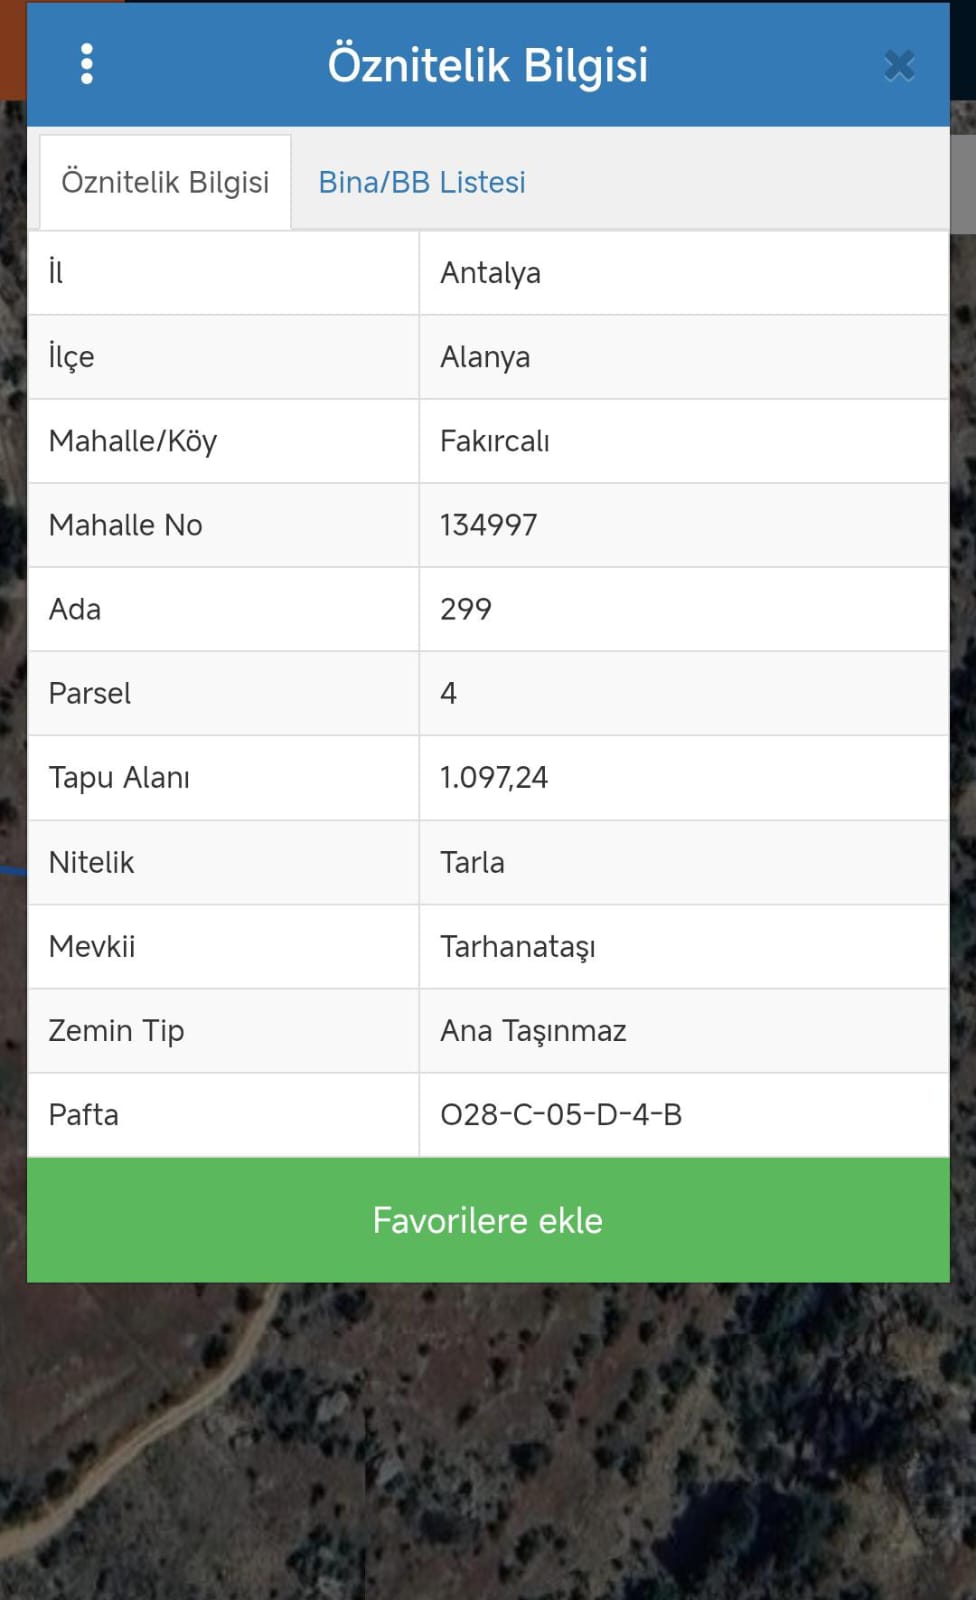The height and width of the screenshot is (1600, 976).
Task: Click the Pafta code O28-C-05-D-4-B
Action: (561, 1114)
